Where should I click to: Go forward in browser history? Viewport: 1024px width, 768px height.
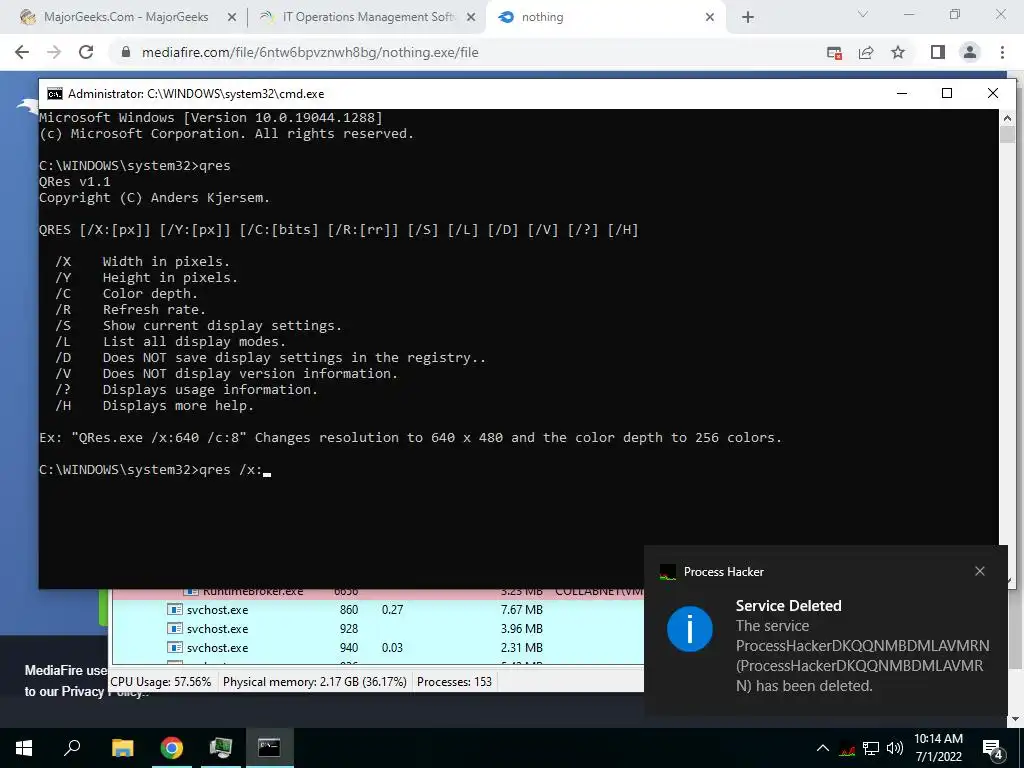pyautogui.click(x=54, y=52)
